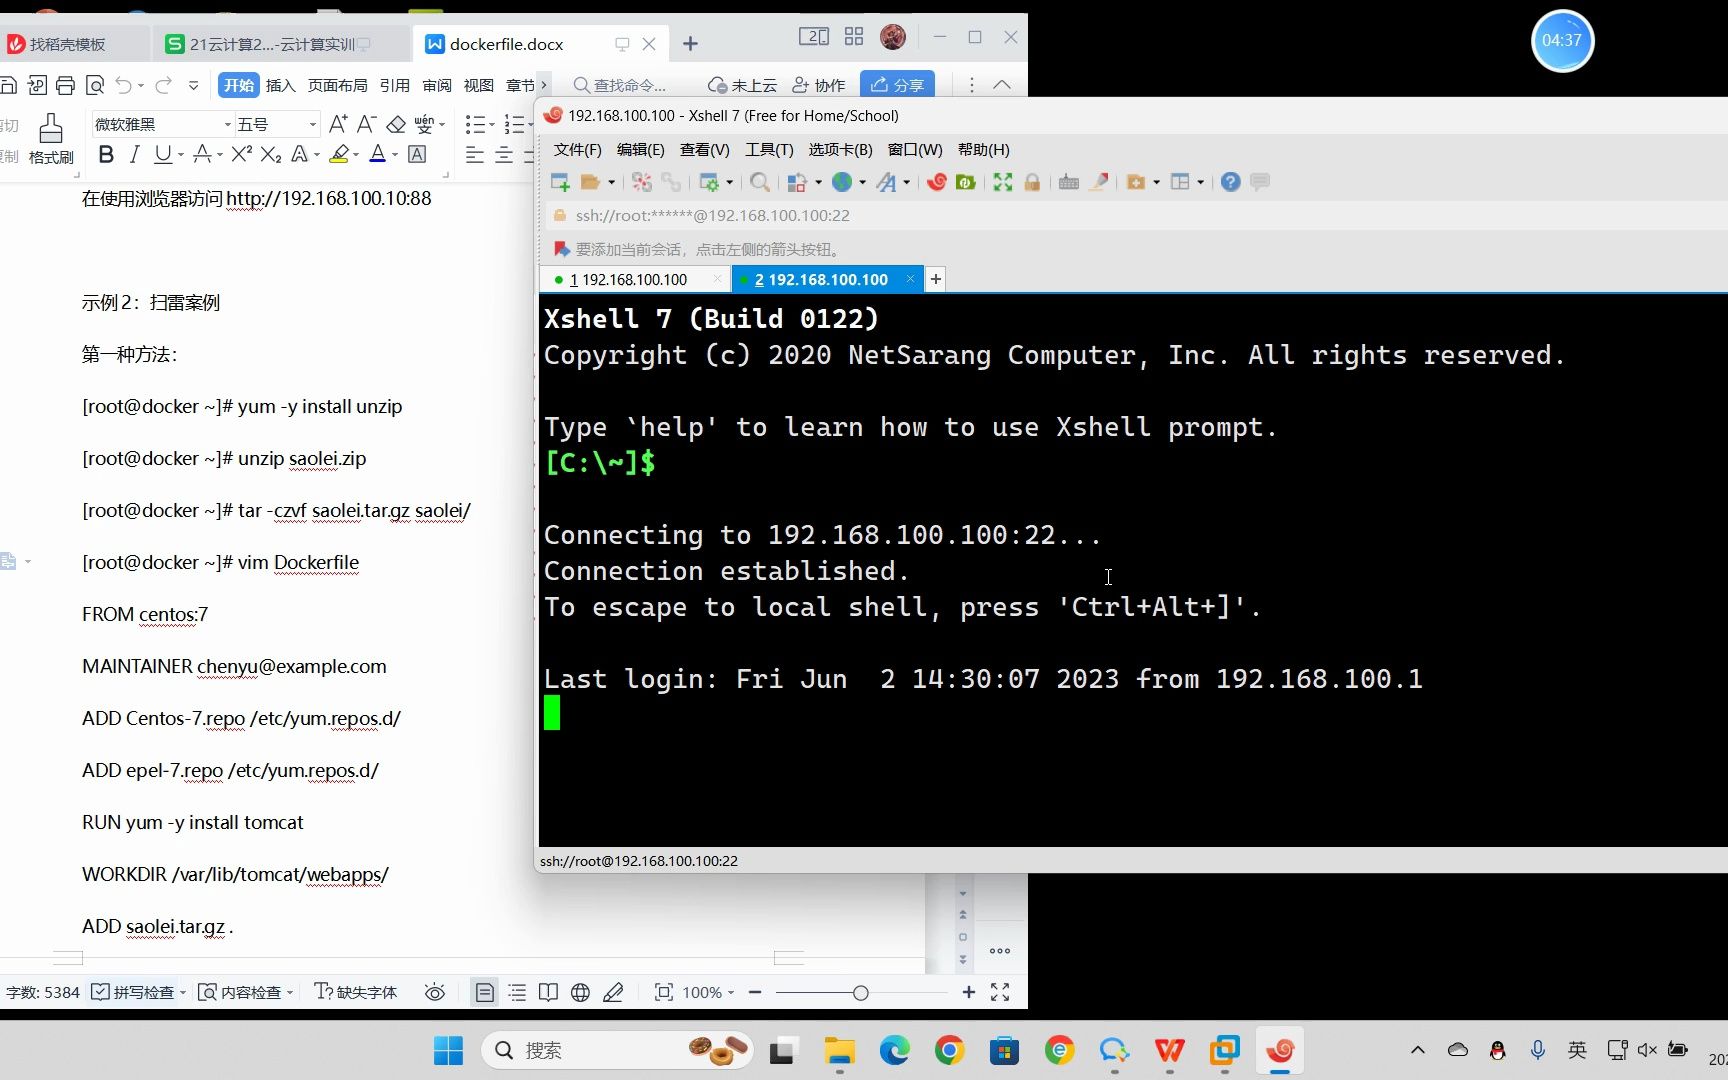
Task: Select the highlight pen icon in Xshell toolbar
Action: (x=1098, y=182)
